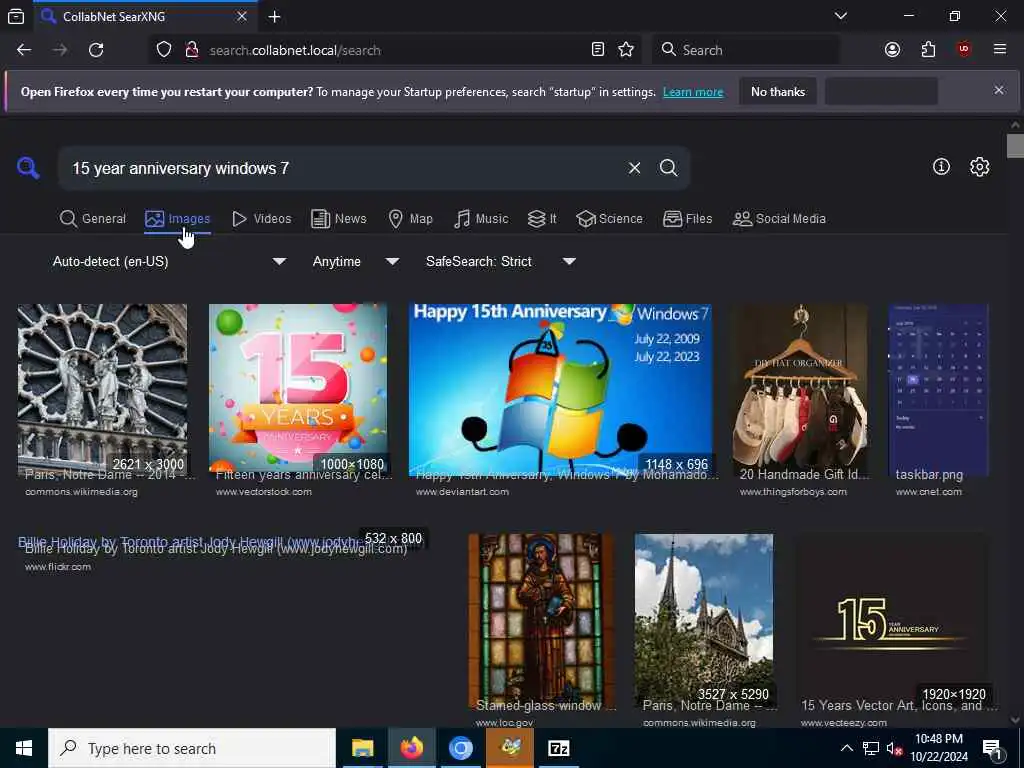Viewport: 1024px width, 768px height.
Task: Open the Map category
Action: tap(411, 219)
